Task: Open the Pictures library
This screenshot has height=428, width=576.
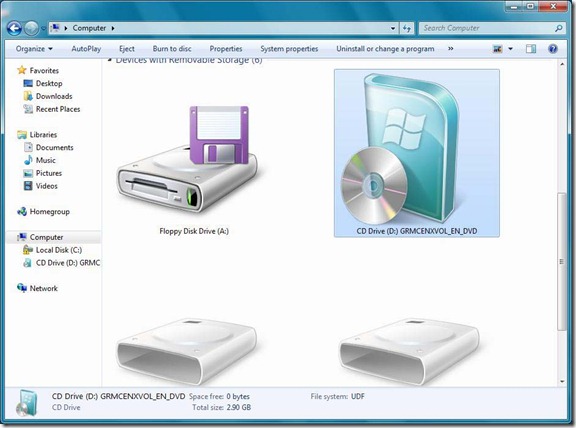Action: coord(48,173)
